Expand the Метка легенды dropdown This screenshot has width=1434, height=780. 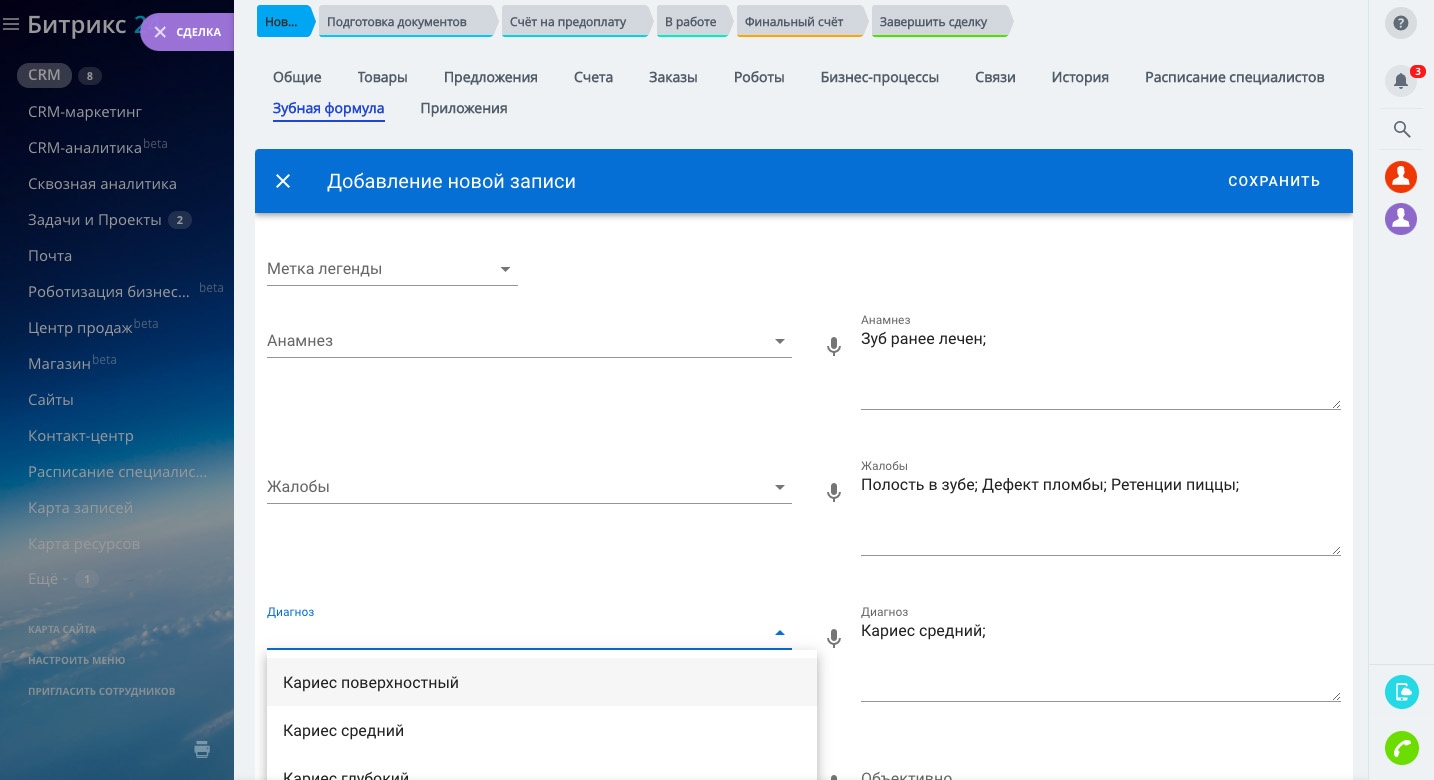tap(505, 269)
